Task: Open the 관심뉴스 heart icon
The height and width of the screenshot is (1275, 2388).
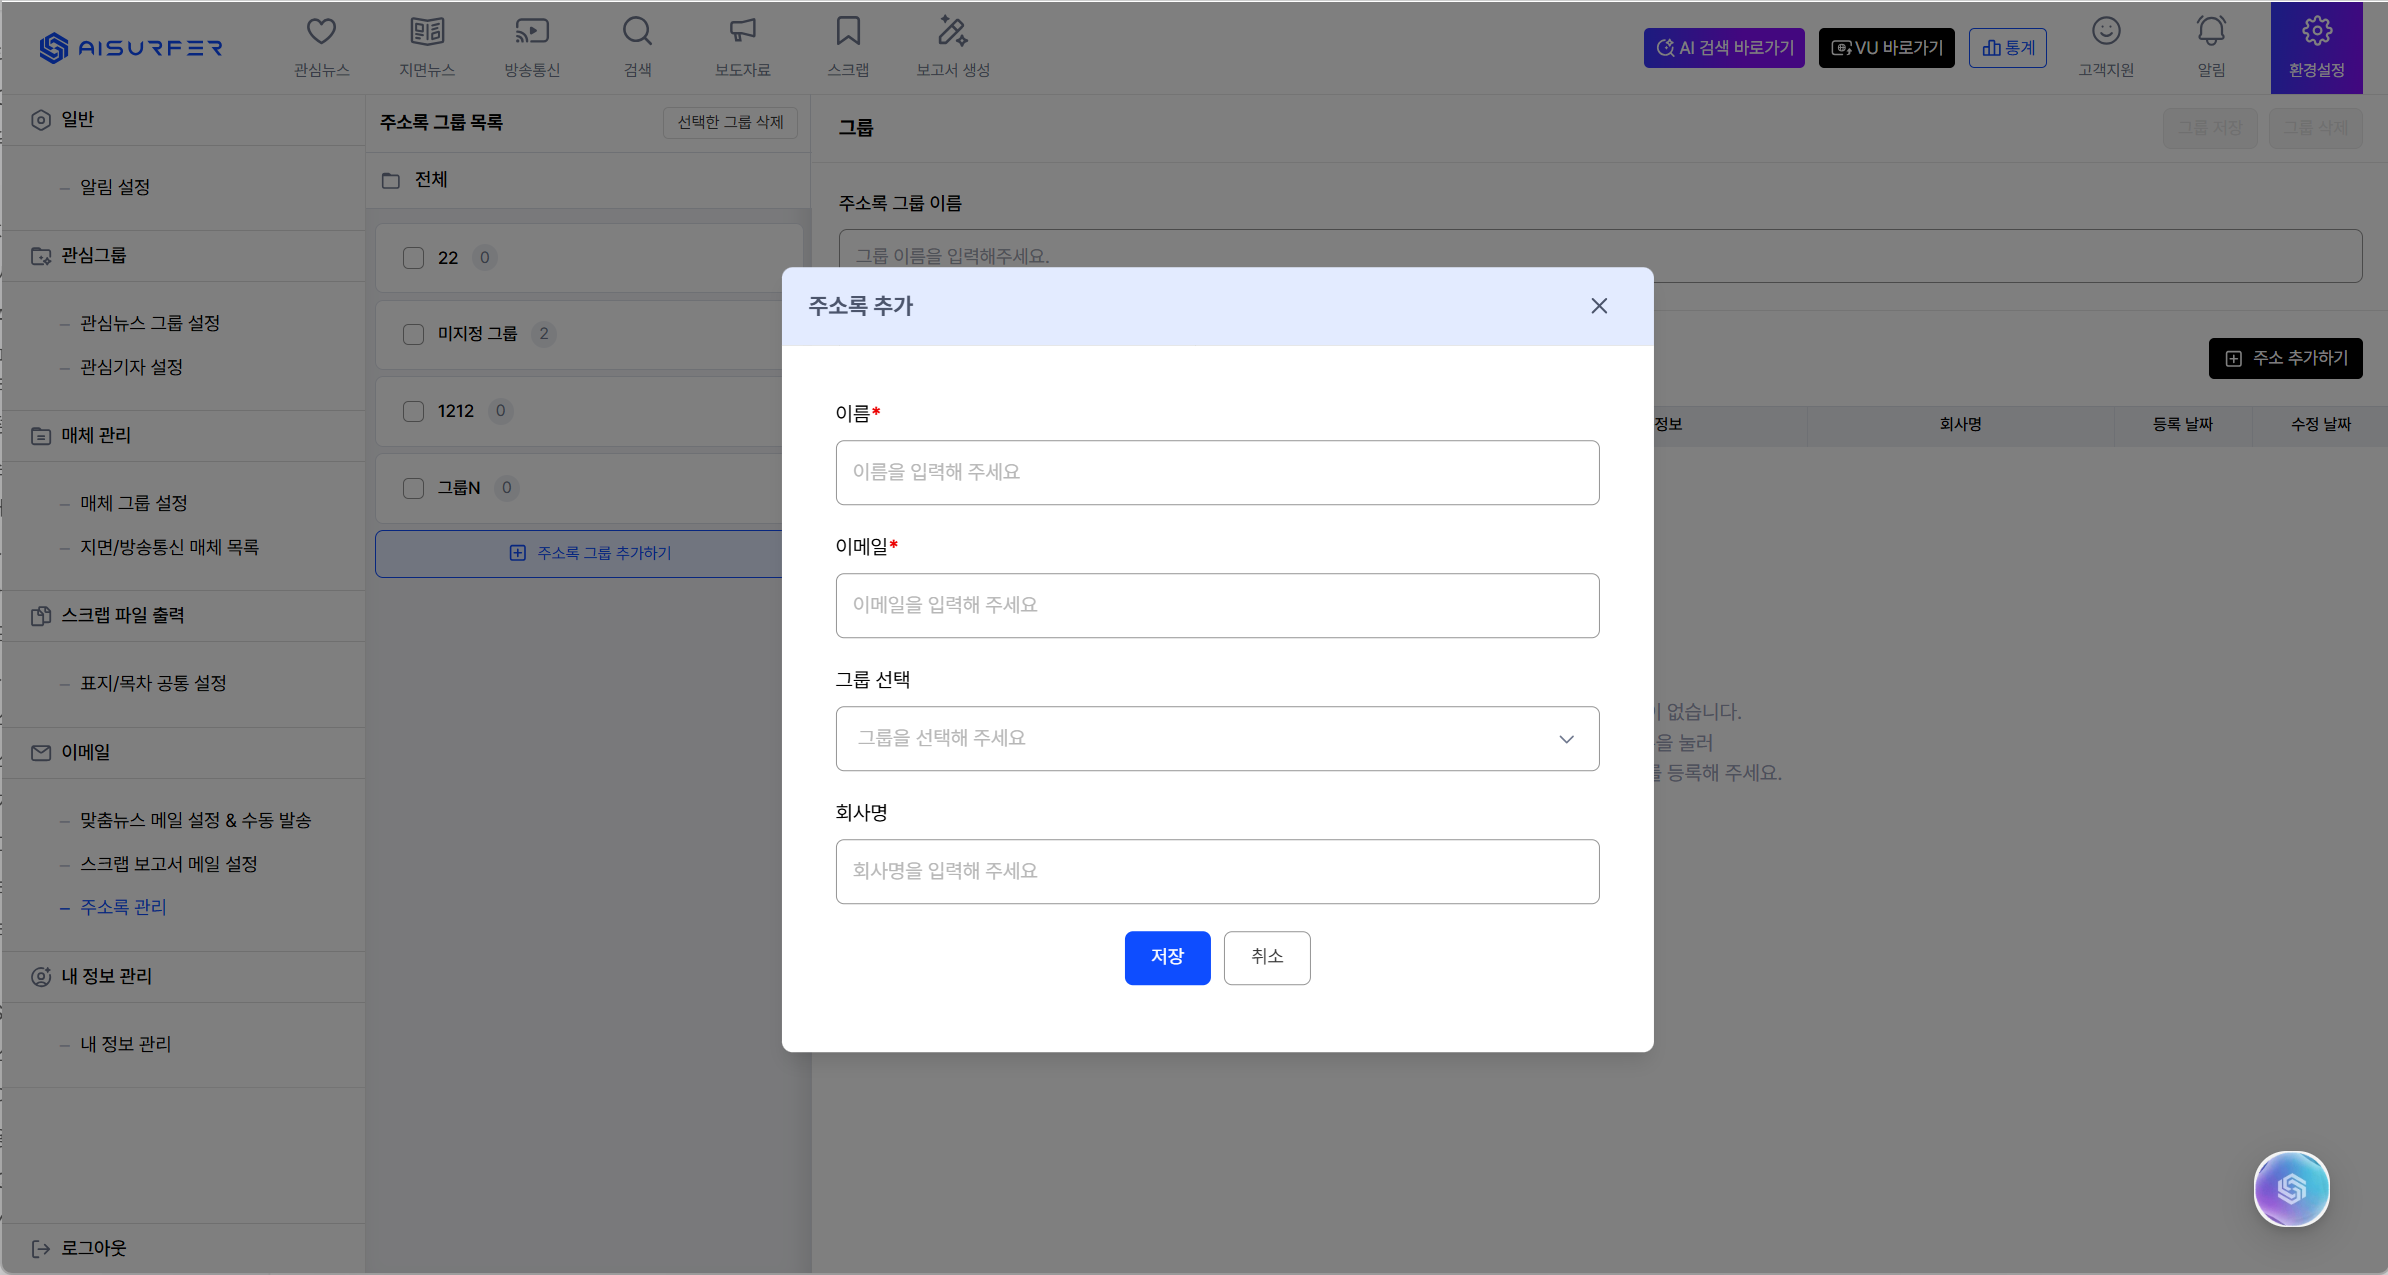Action: click(x=321, y=32)
